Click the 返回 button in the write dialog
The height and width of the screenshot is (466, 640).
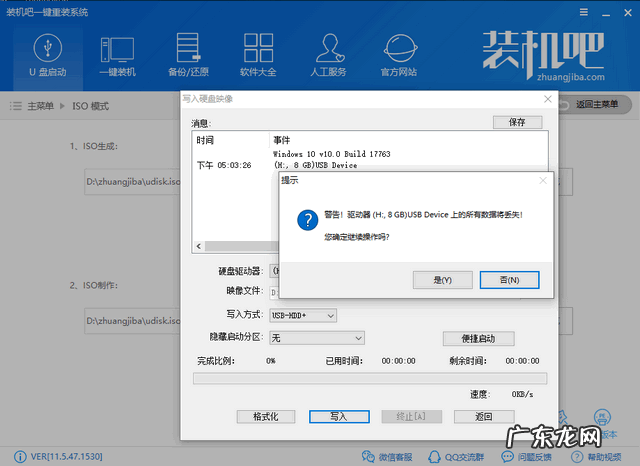484,417
